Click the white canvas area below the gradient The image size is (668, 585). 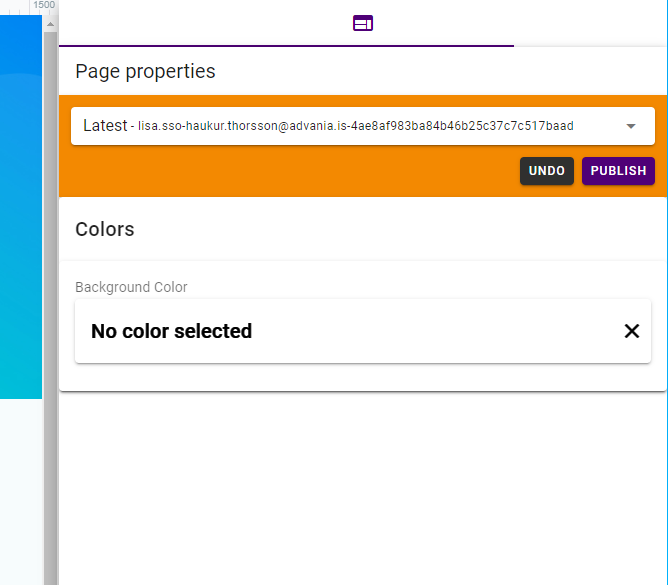(x=21, y=492)
